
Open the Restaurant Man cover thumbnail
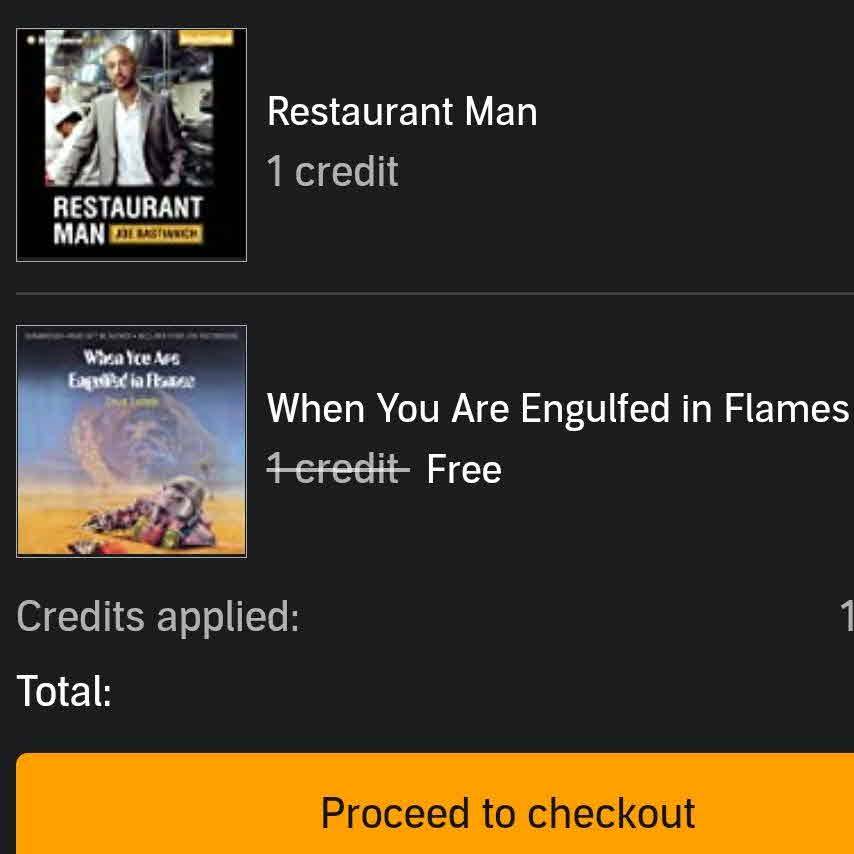point(131,145)
